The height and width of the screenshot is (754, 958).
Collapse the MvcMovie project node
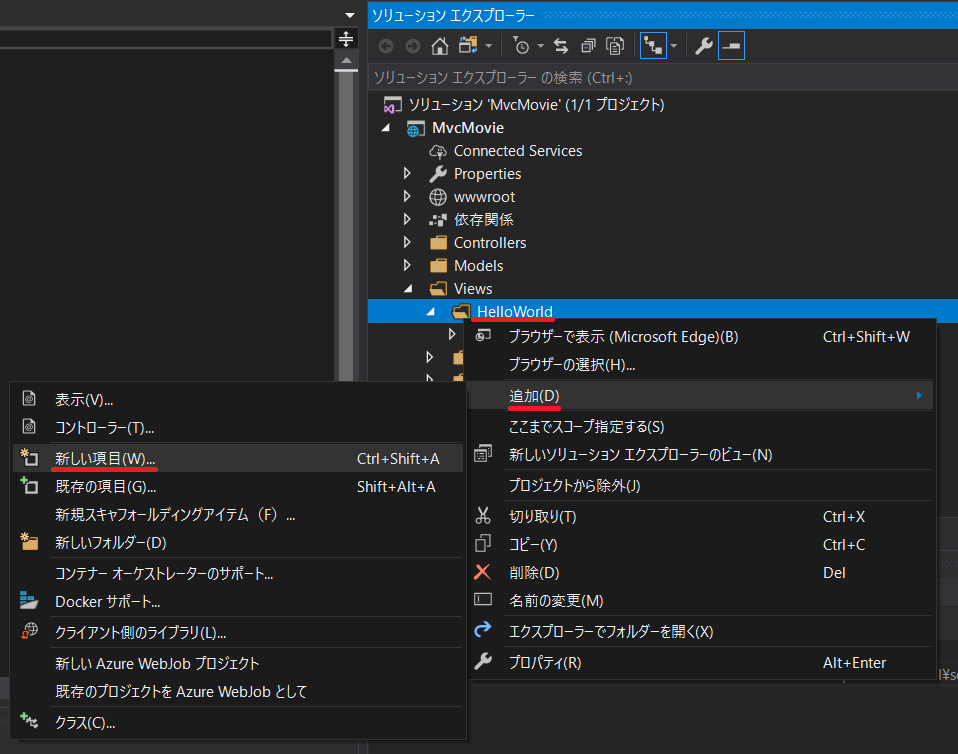coord(386,128)
